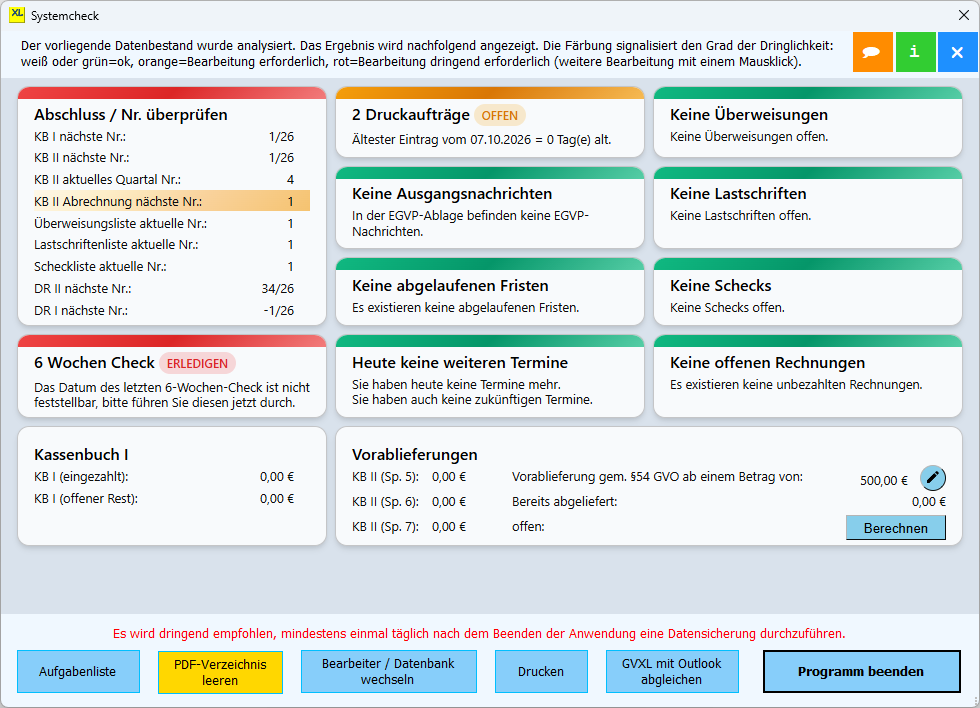Click the Abschluss / Nr. überprüfen heading

[131, 115]
